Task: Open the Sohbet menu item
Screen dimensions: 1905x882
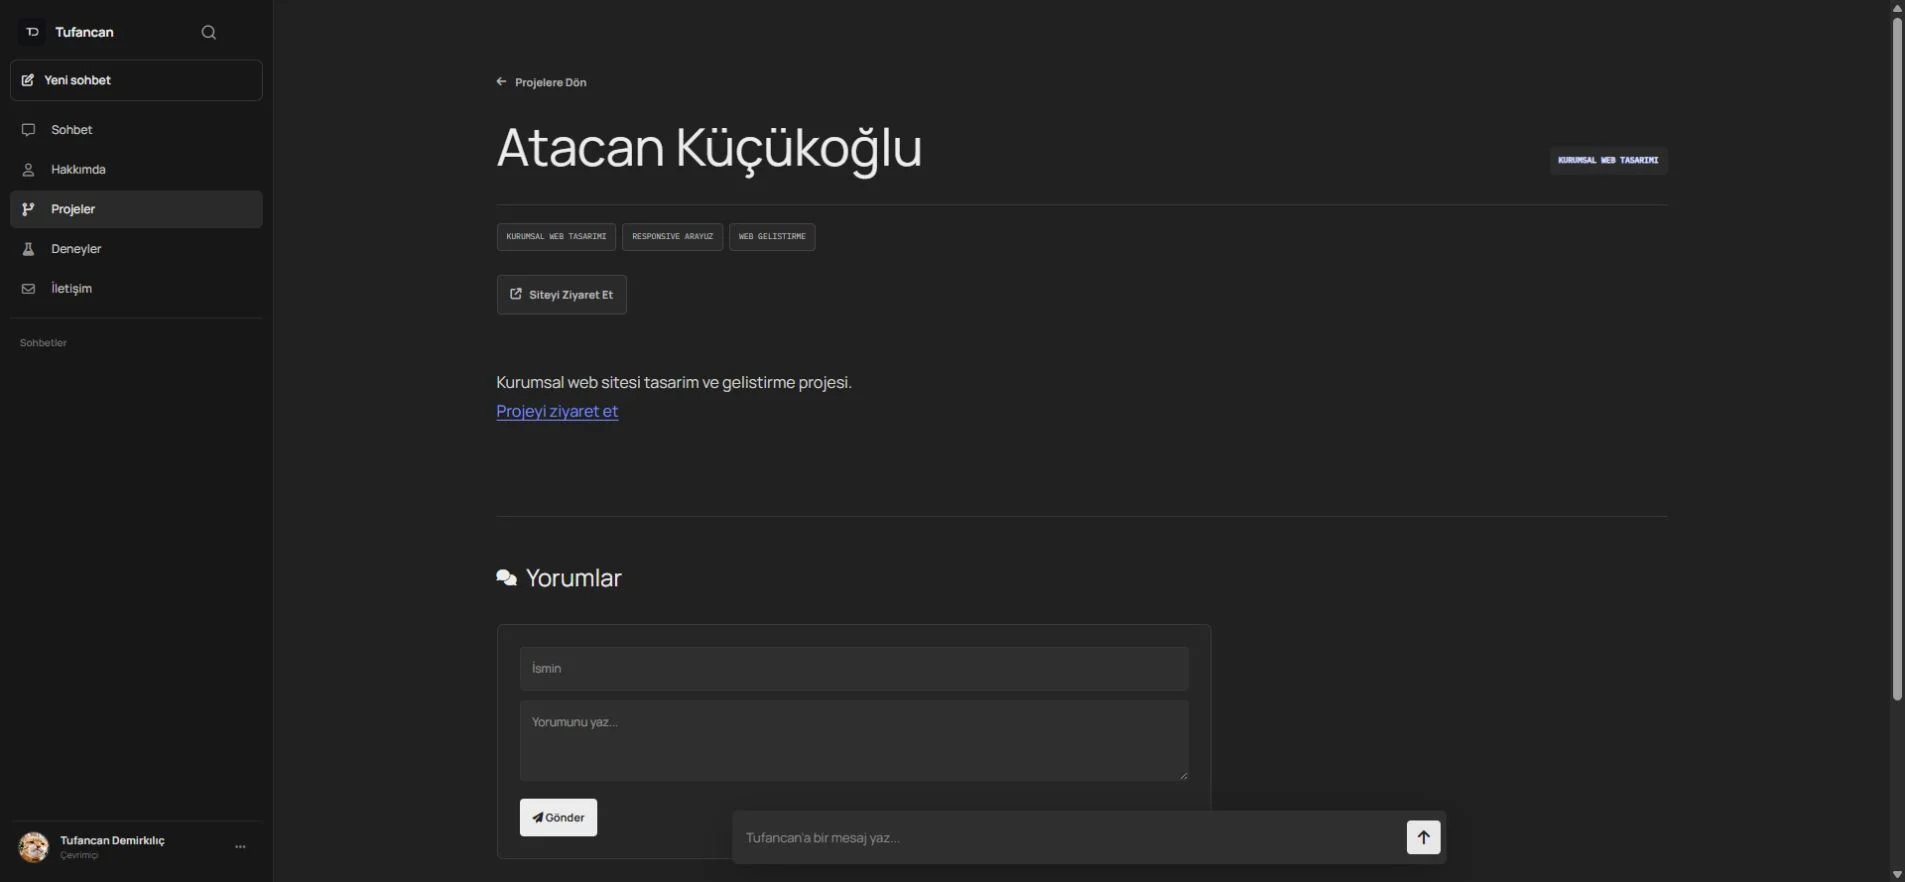Action: 136,130
